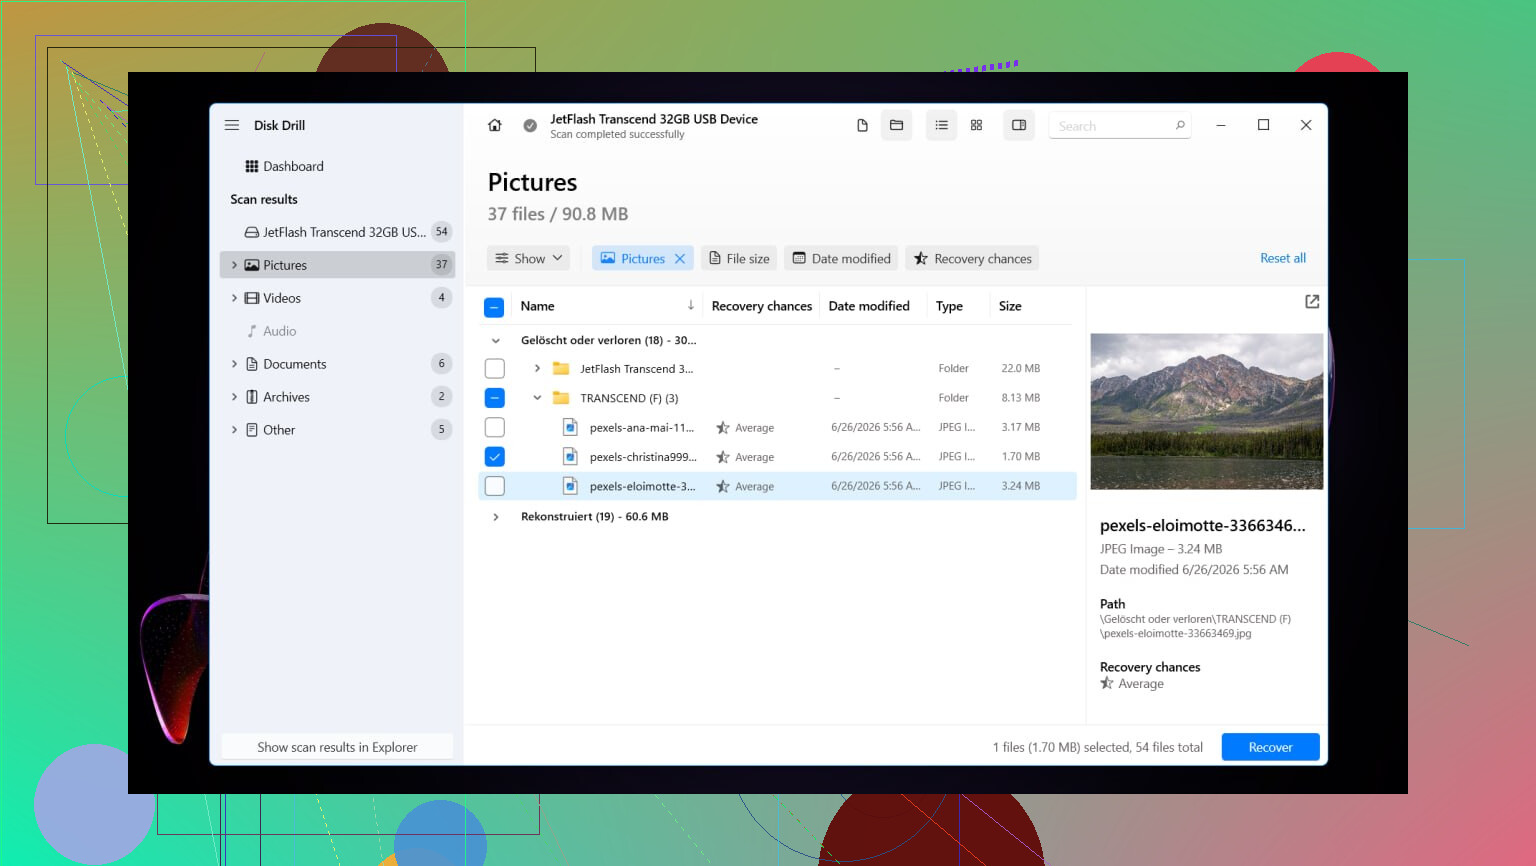This screenshot has width=1536, height=866.
Task: Open the hamburger menu beside Disk Drill
Action: (x=232, y=125)
